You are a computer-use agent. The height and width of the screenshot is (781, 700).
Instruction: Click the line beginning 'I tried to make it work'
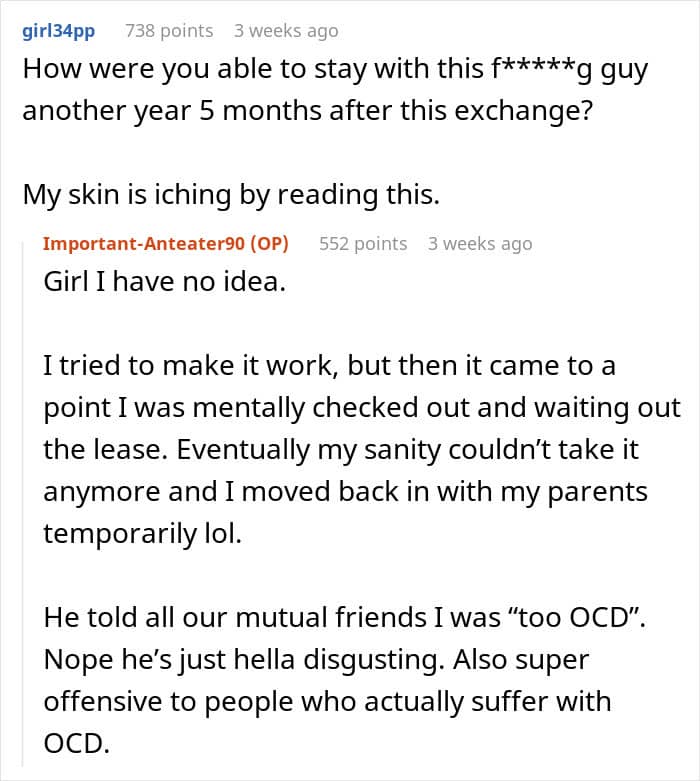[329, 366]
